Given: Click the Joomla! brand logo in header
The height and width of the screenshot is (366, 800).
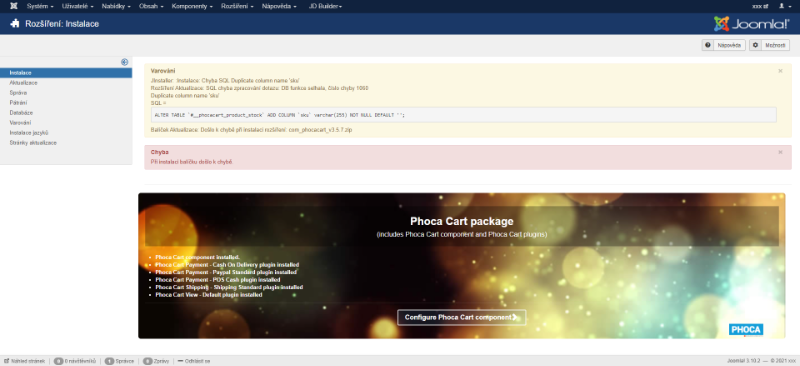Looking at the screenshot, I should tap(752, 23).
